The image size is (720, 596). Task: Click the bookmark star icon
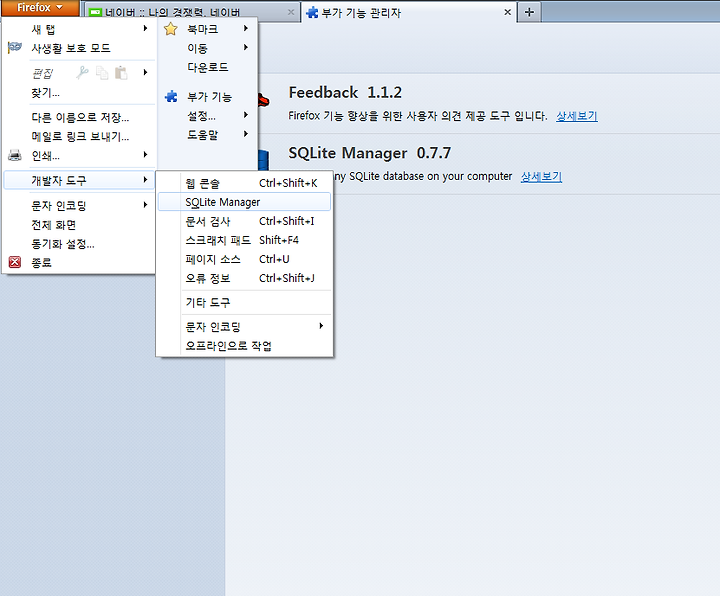point(171,29)
